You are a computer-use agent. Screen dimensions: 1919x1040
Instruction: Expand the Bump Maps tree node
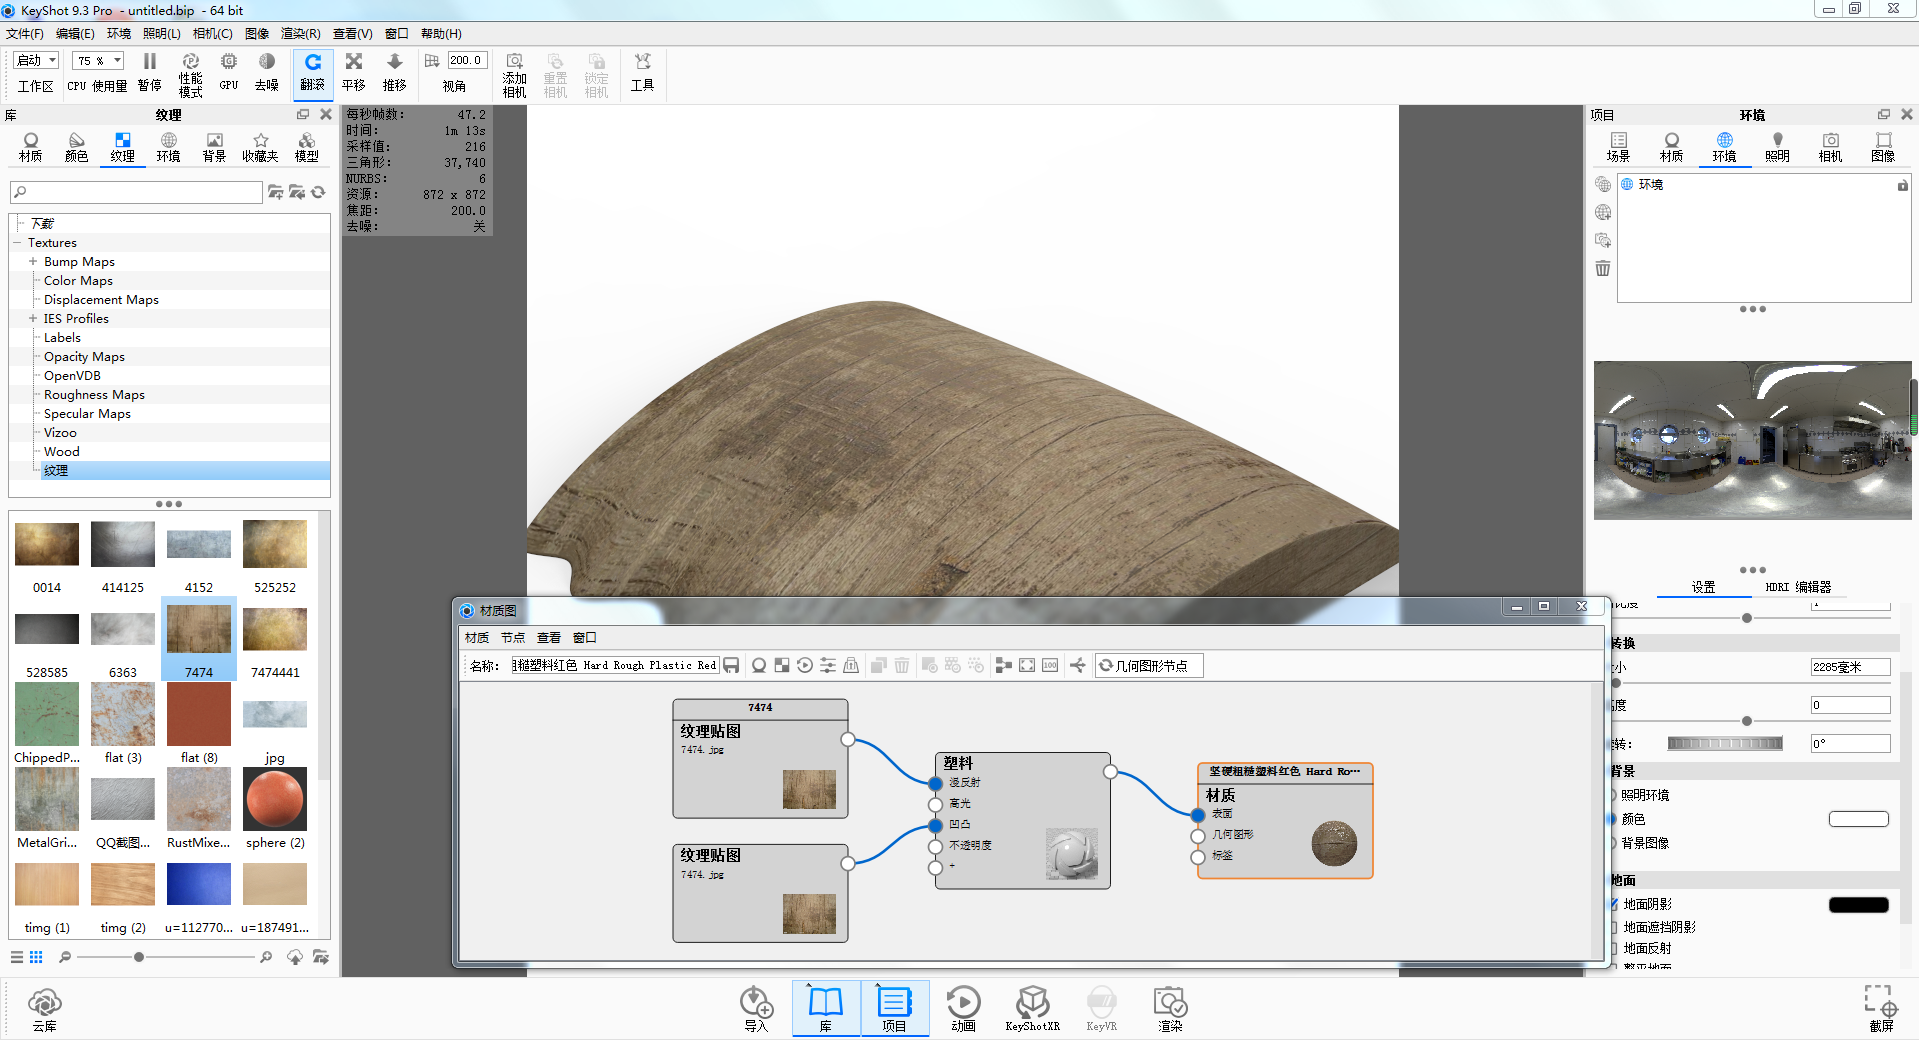pos(33,261)
